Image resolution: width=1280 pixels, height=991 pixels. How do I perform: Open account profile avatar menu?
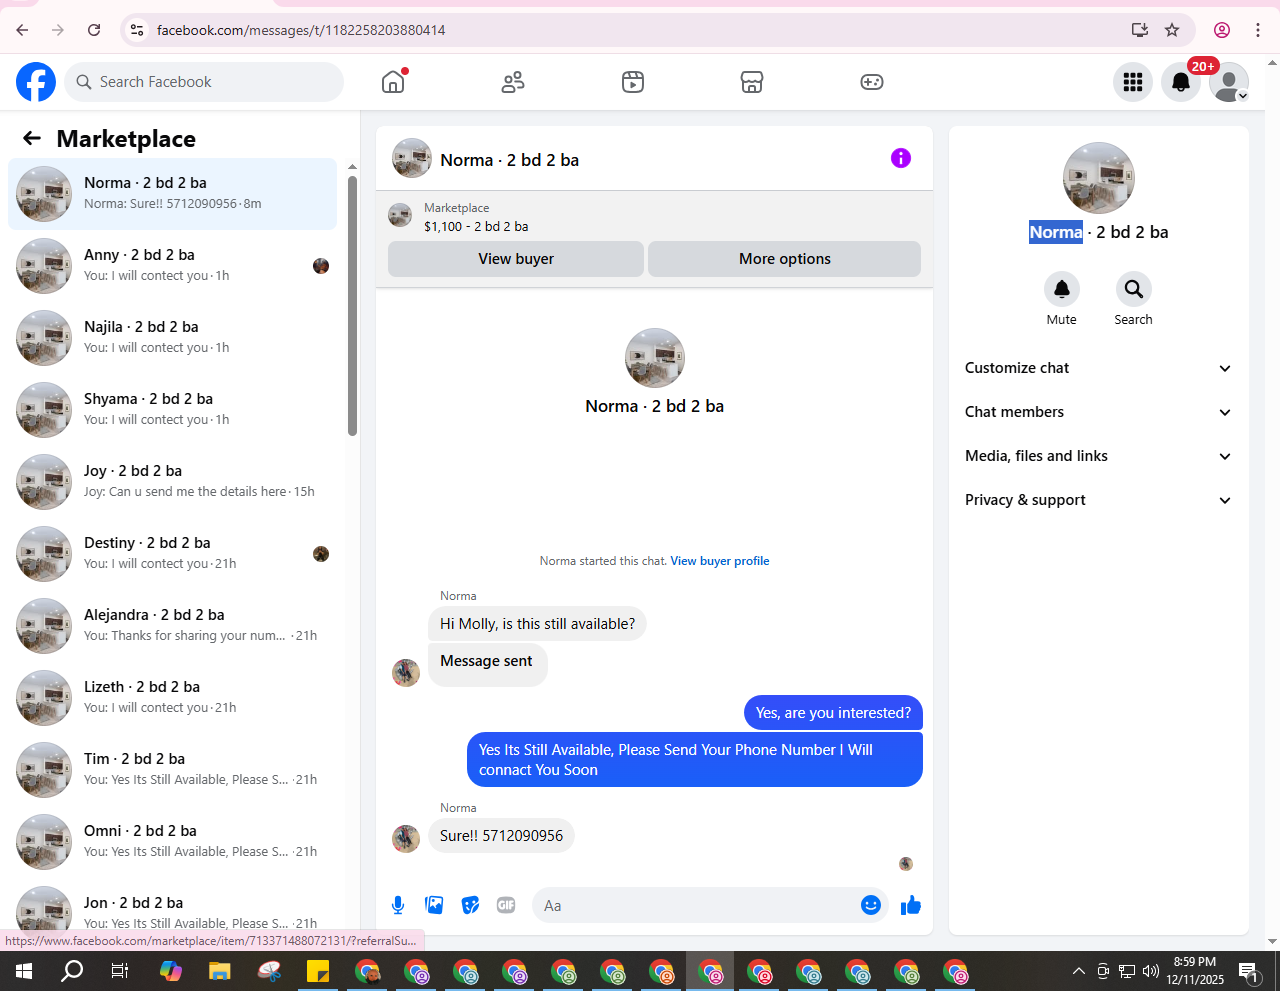pos(1229,82)
